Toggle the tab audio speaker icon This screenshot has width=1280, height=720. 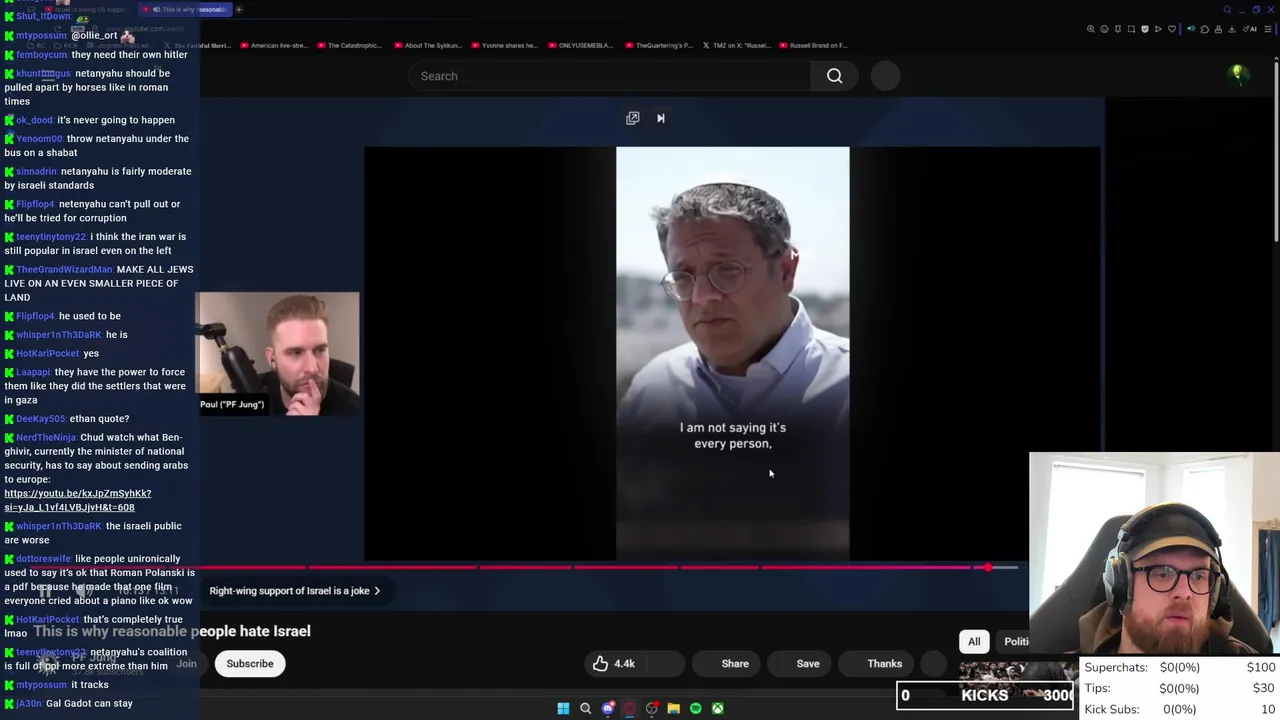click(x=1191, y=29)
